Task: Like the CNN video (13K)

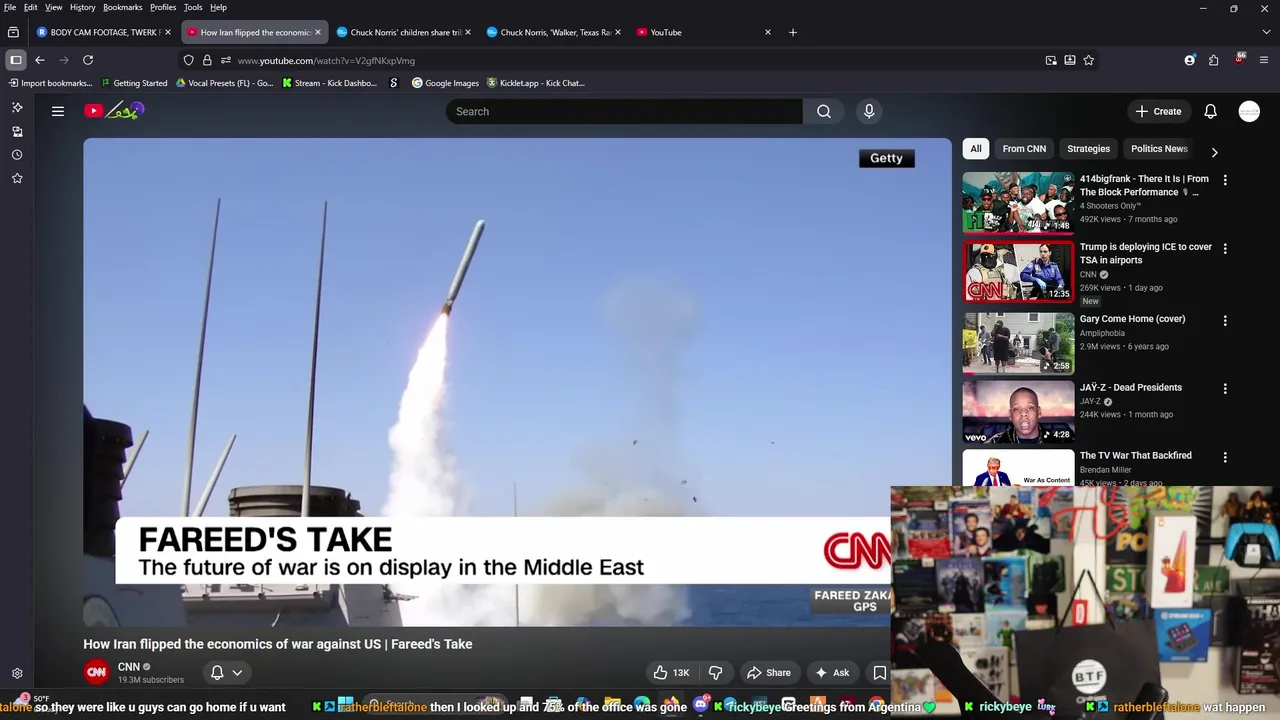Action: [x=671, y=673]
